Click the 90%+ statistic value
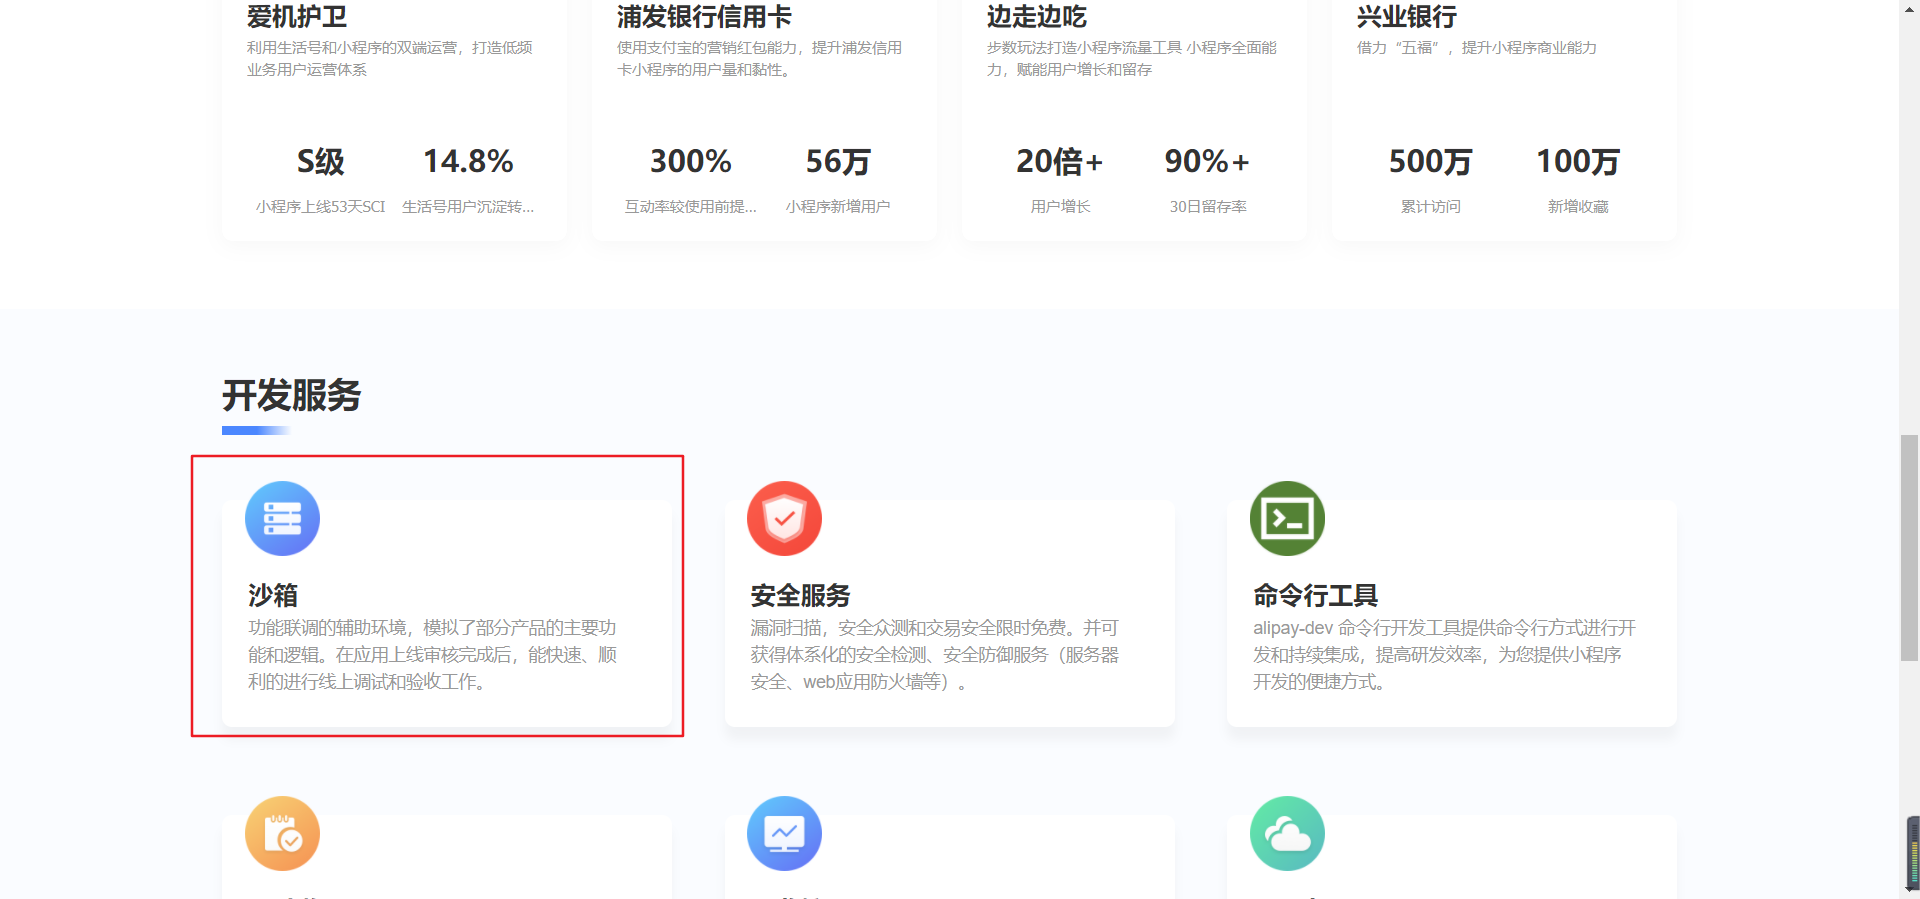This screenshot has height=899, width=1920. pyautogui.click(x=1208, y=161)
